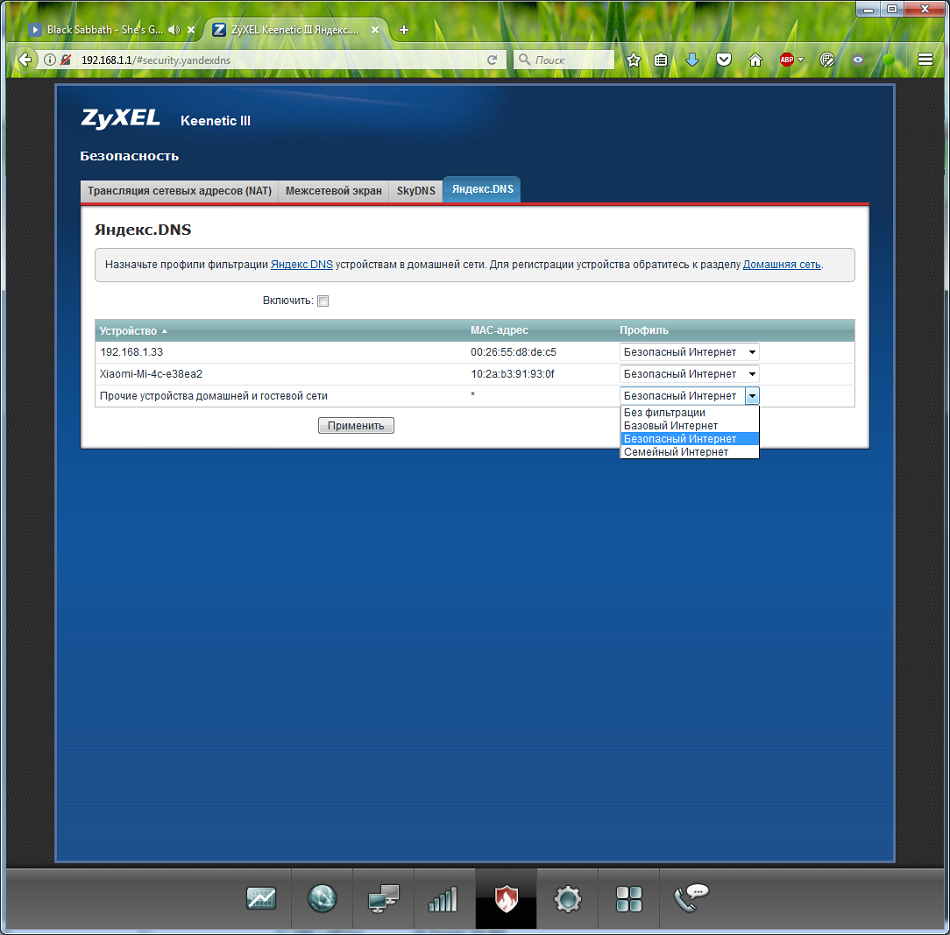
Task: Open the Яндекс DNS link
Action: [302, 264]
